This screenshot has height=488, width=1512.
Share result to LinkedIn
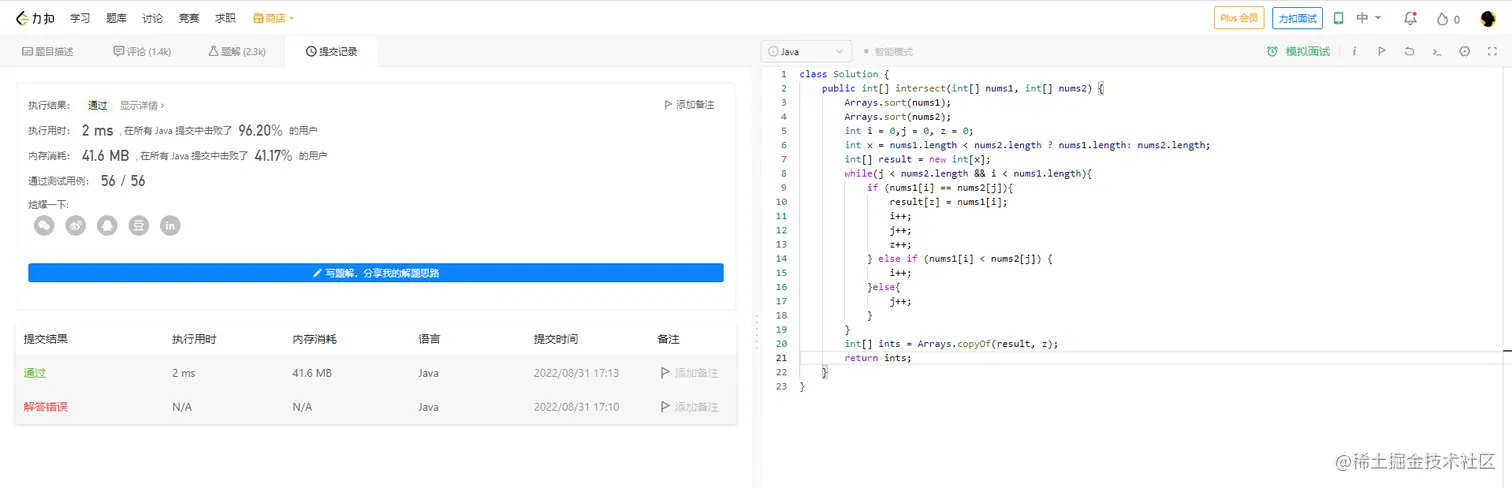pyautogui.click(x=170, y=226)
